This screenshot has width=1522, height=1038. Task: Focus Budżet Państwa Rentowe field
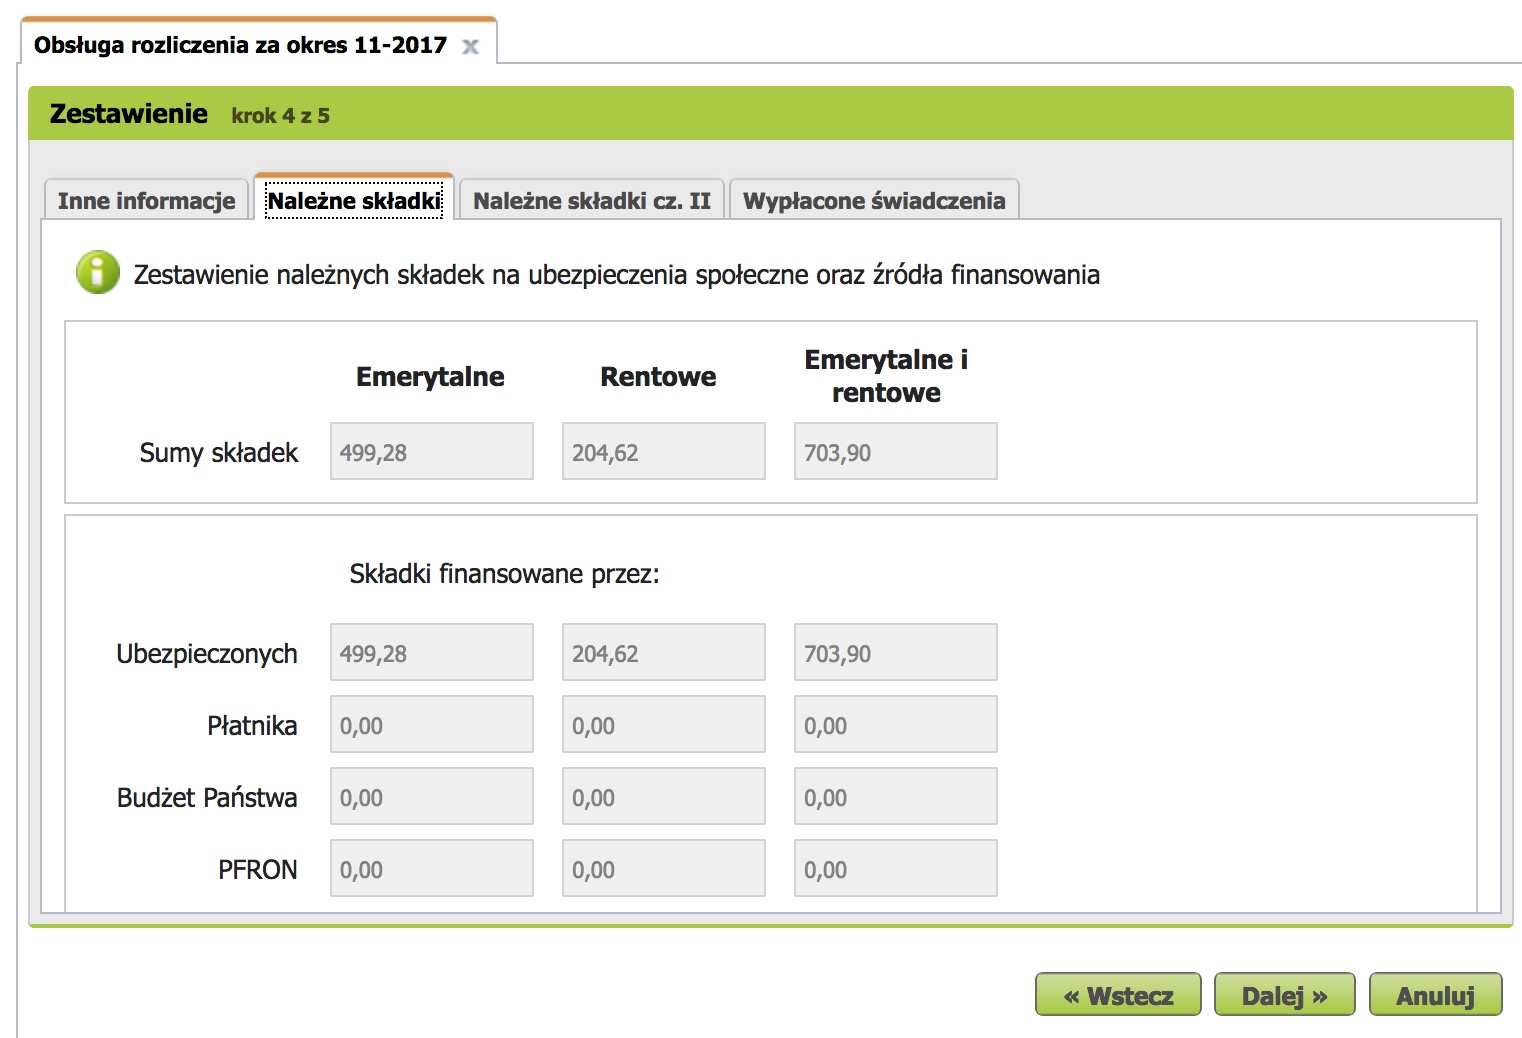[x=664, y=796]
